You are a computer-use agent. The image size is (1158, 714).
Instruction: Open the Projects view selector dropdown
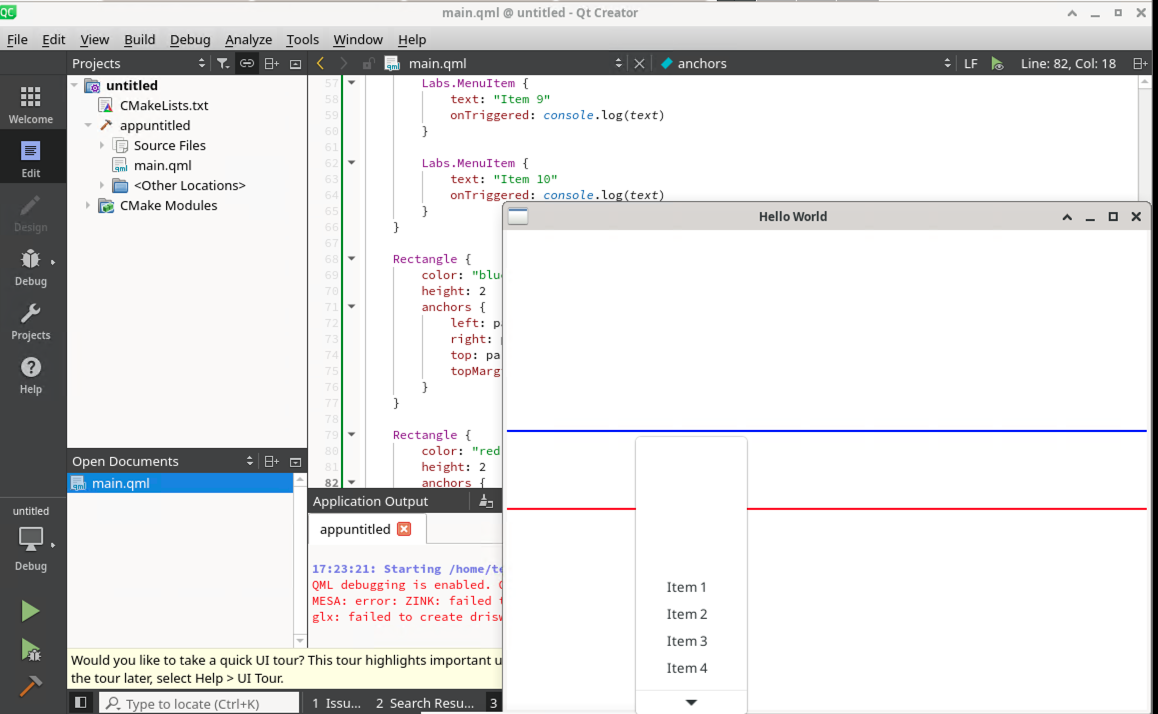pos(139,63)
